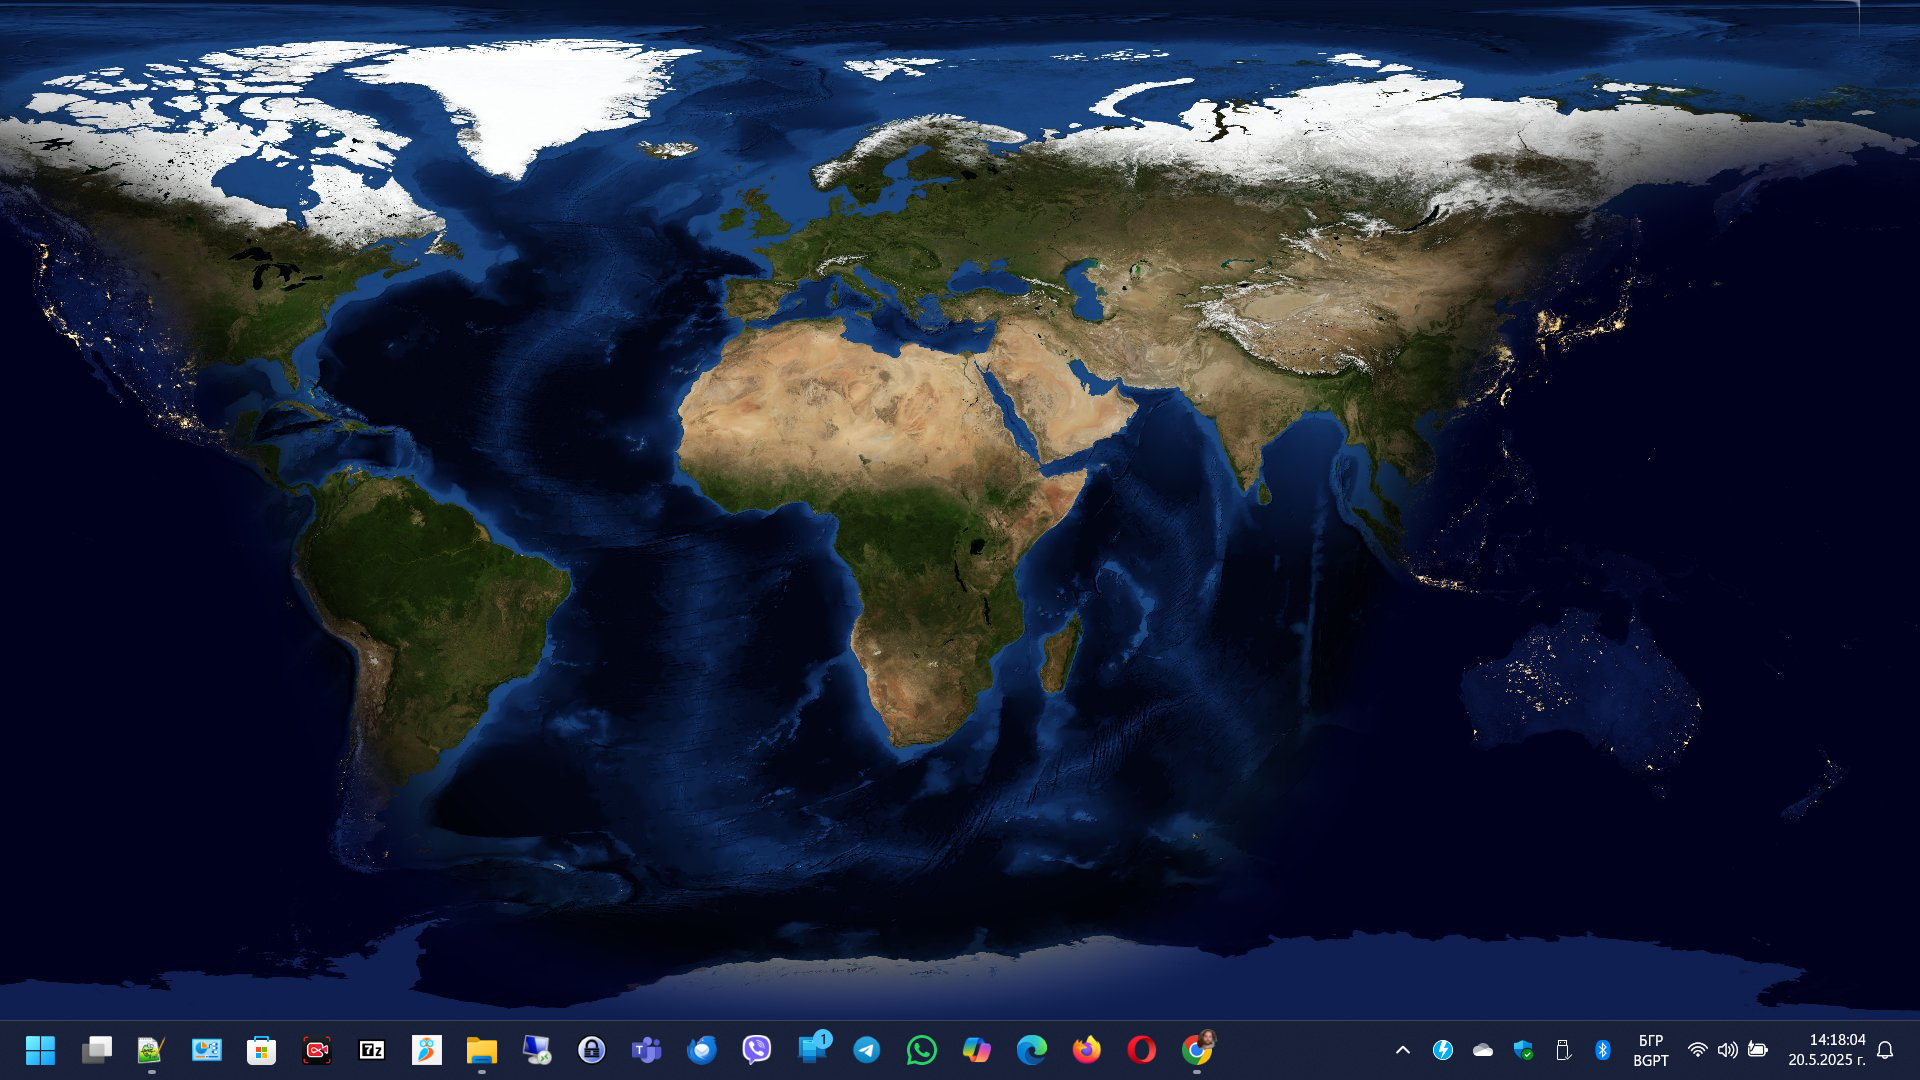Launch Telegram from the taskbar
This screenshot has height=1080, width=1920.
tap(866, 1050)
